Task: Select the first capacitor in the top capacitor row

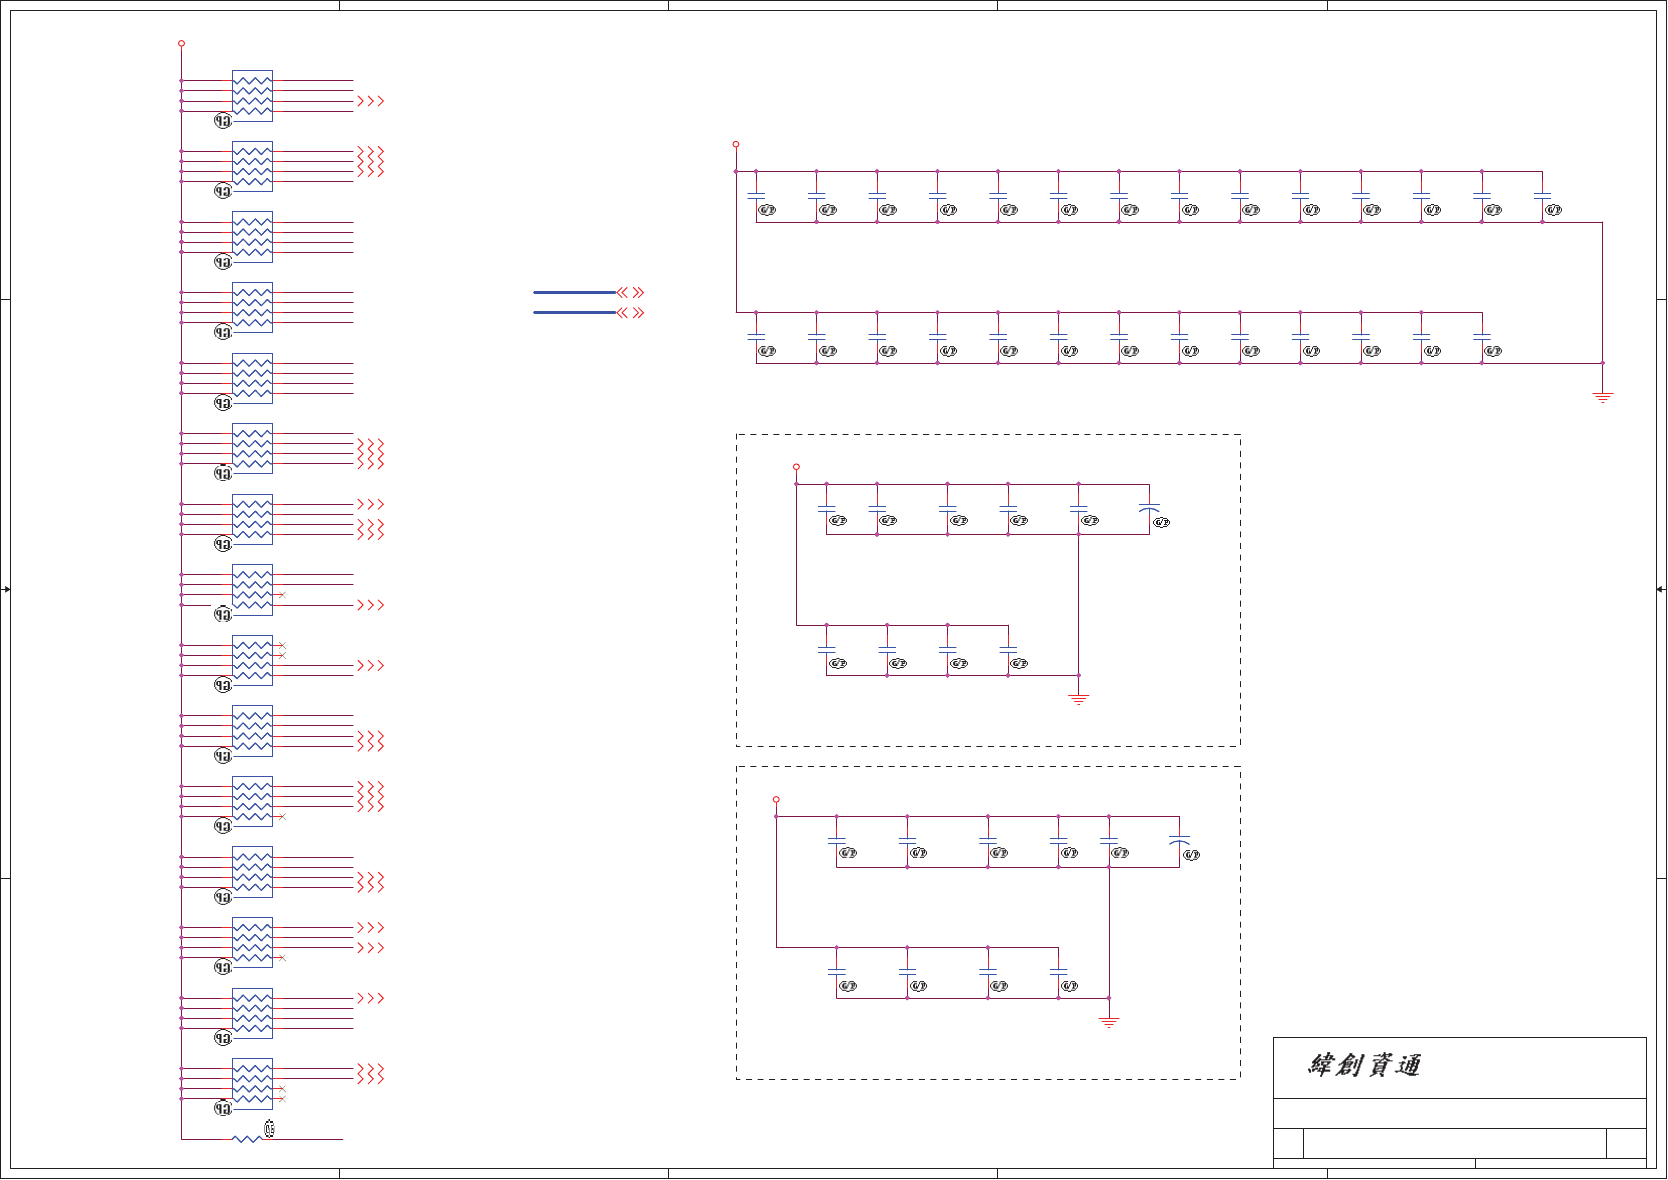Action: click(756, 194)
